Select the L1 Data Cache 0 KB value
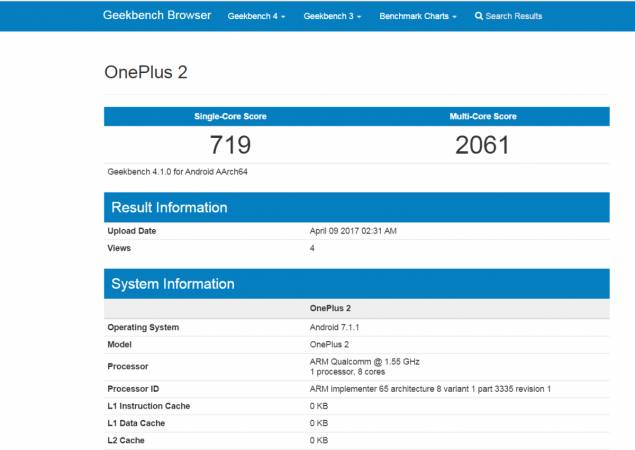Screen dimensions: 635x450 (x=319, y=423)
